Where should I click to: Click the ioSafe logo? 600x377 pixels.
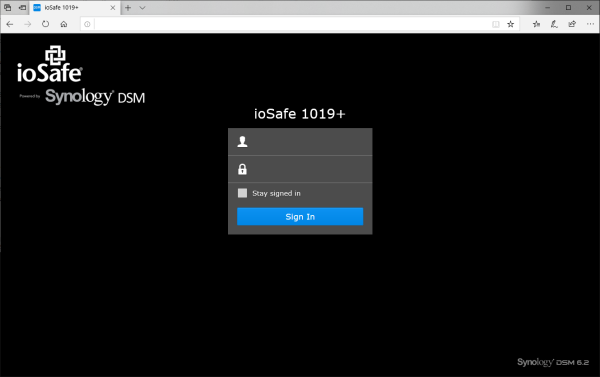pyautogui.click(x=50, y=64)
